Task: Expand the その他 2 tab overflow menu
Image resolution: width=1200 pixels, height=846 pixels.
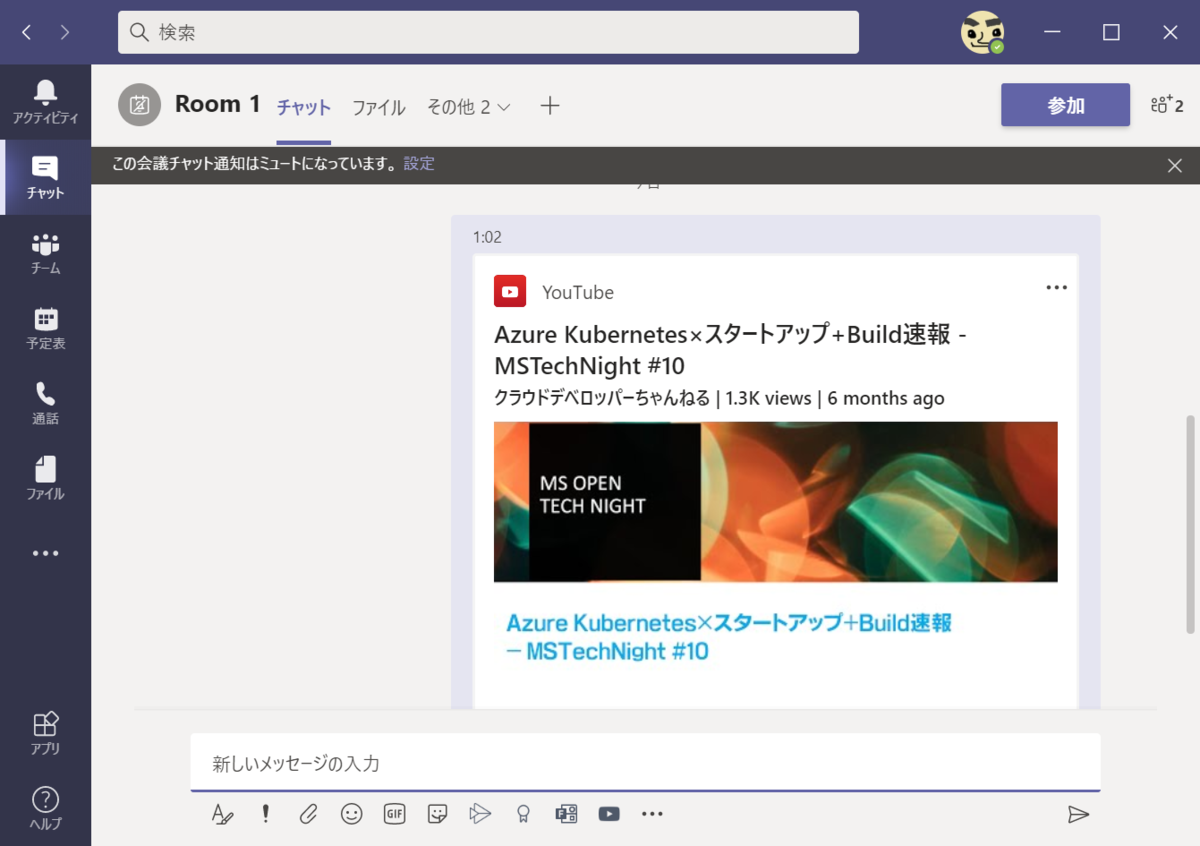Action: pos(468,107)
